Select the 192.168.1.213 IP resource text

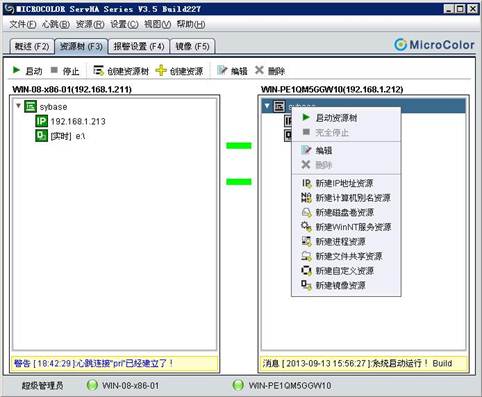(x=78, y=121)
